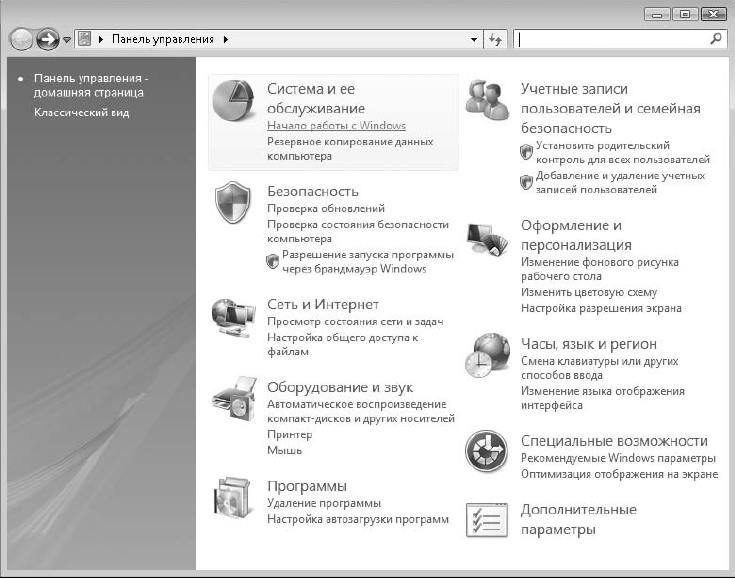Open 'Дополнительные параметры' heading

coord(578,519)
